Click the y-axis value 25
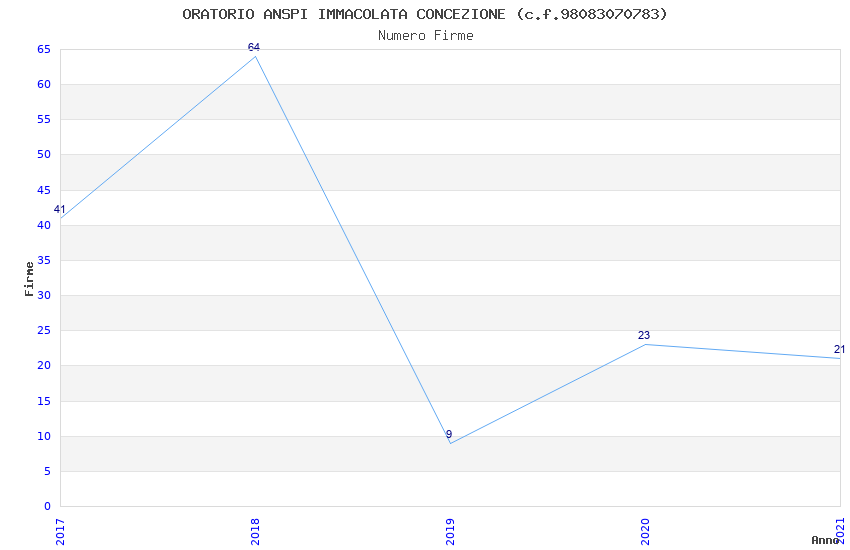The height and width of the screenshot is (550, 850). (44, 330)
